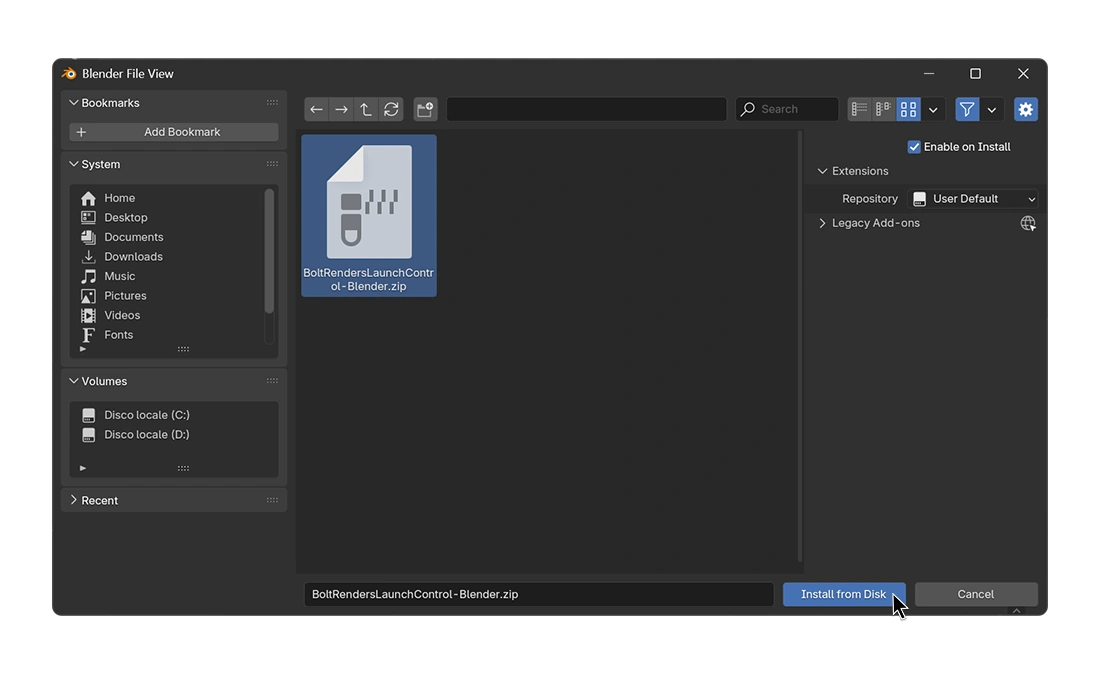1100x680 pixels.
Task: Refresh the file list
Action: click(391, 109)
